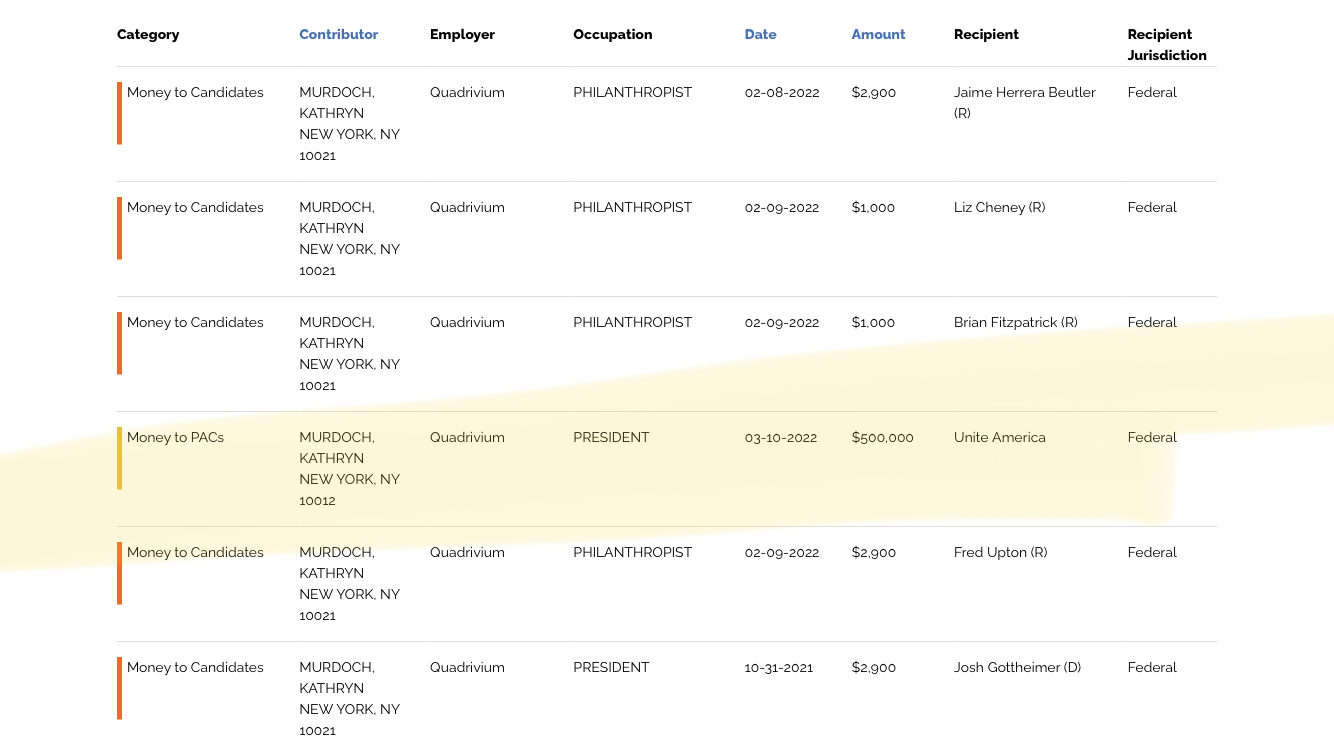This screenshot has height=750, width=1334.
Task: Select recipient Brian Fitzpatrick (R)
Action: pos(1015,322)
